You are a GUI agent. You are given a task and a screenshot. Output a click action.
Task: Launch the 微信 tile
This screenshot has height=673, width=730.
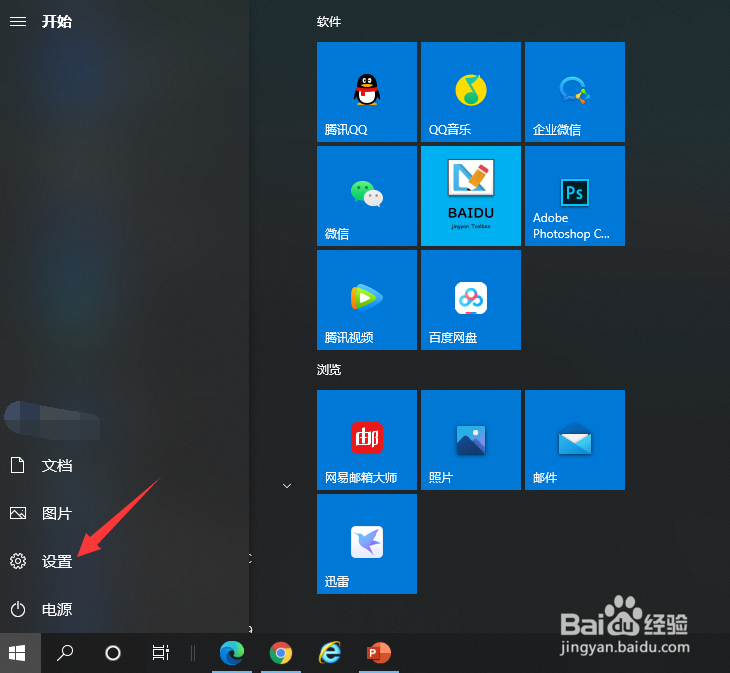[367, 196]
